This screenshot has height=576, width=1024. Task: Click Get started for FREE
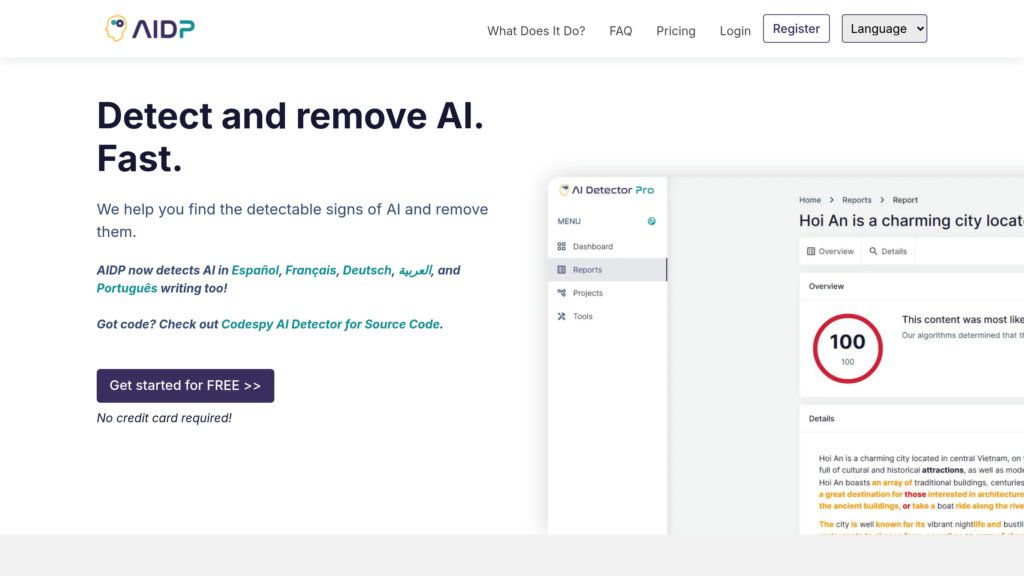click(x=185, y=385)
